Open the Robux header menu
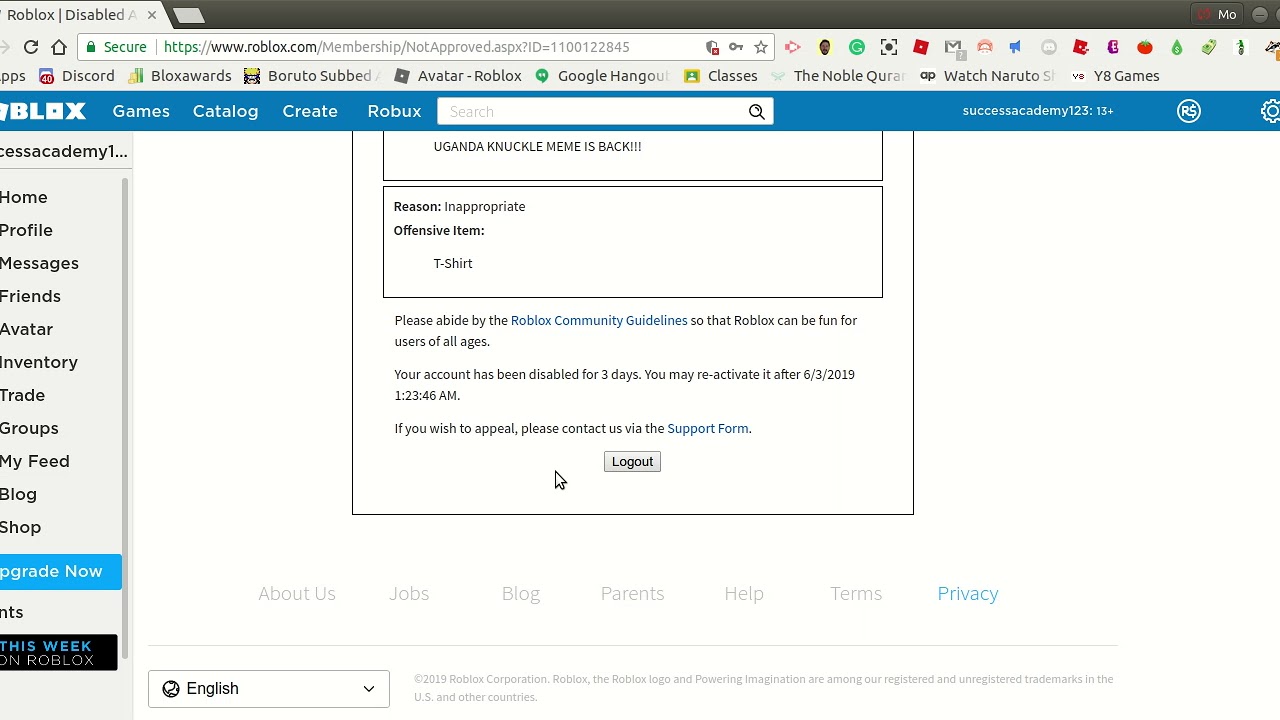 [x=394, y=111]
